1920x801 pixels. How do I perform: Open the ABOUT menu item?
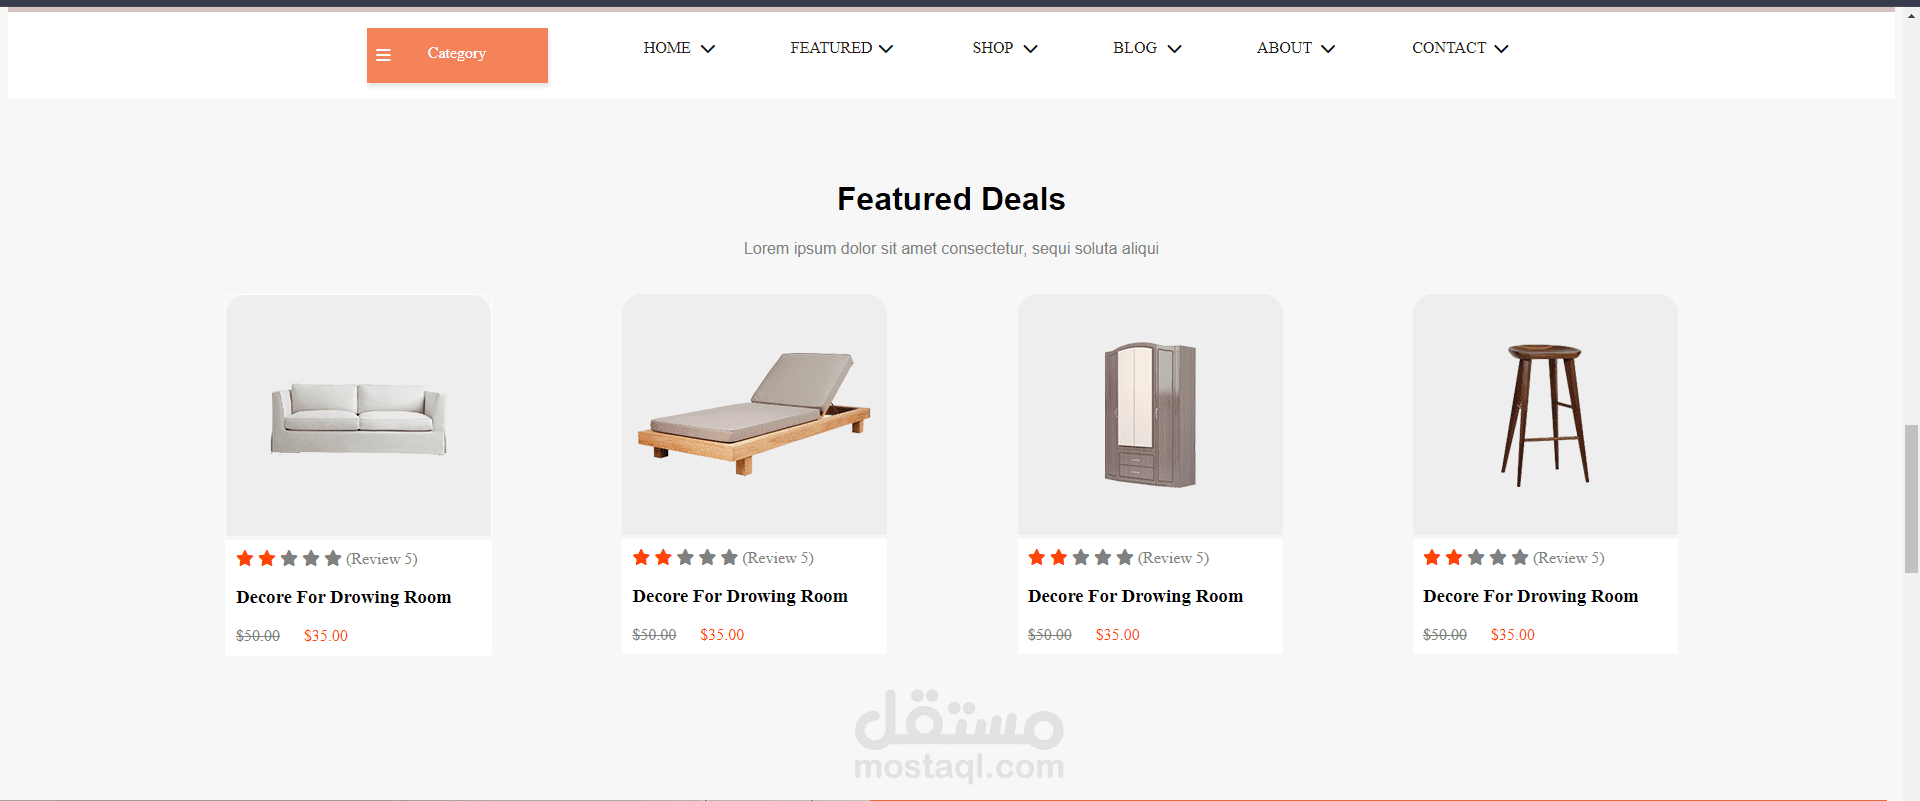tap(1284, 48)
